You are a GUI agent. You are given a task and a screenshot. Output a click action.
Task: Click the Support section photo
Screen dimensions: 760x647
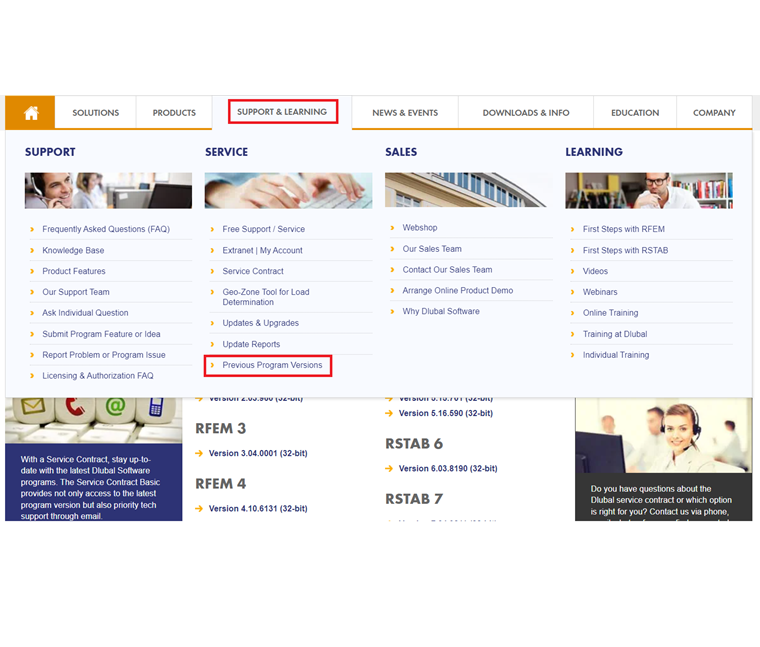(x=108, y=190)
